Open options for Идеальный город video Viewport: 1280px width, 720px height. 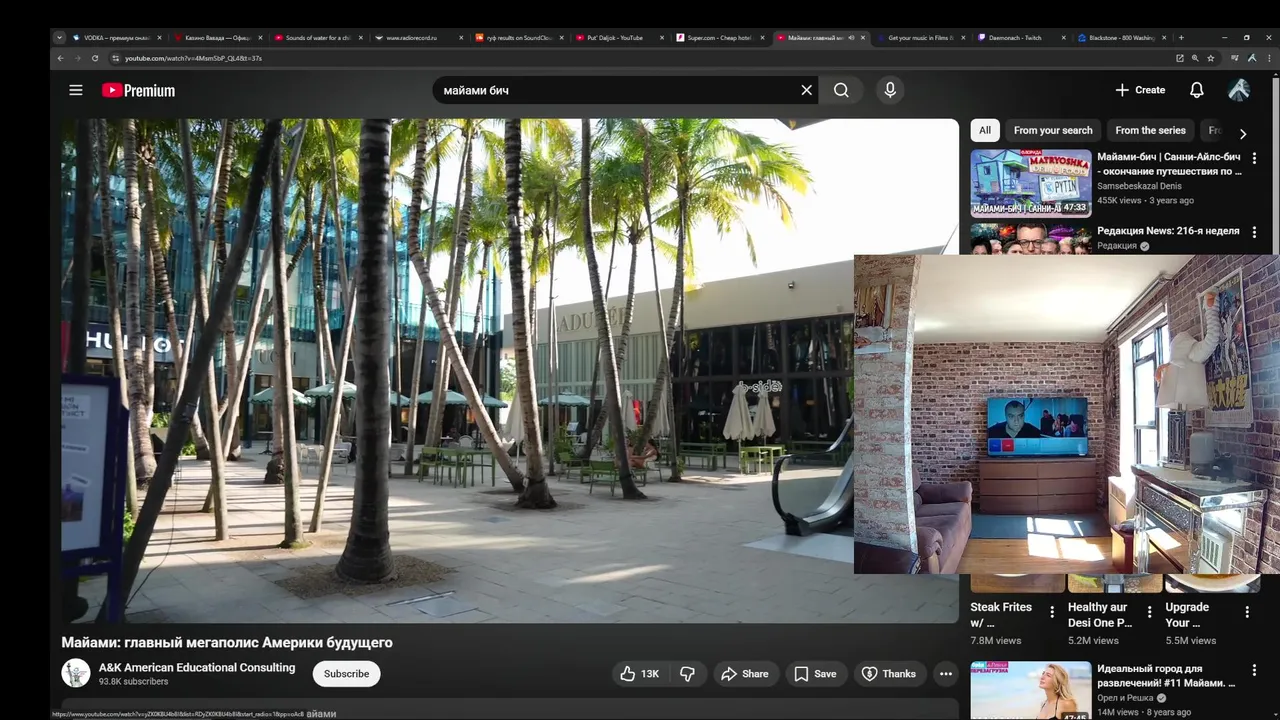pyautogui.click(x=1254, y=670)
